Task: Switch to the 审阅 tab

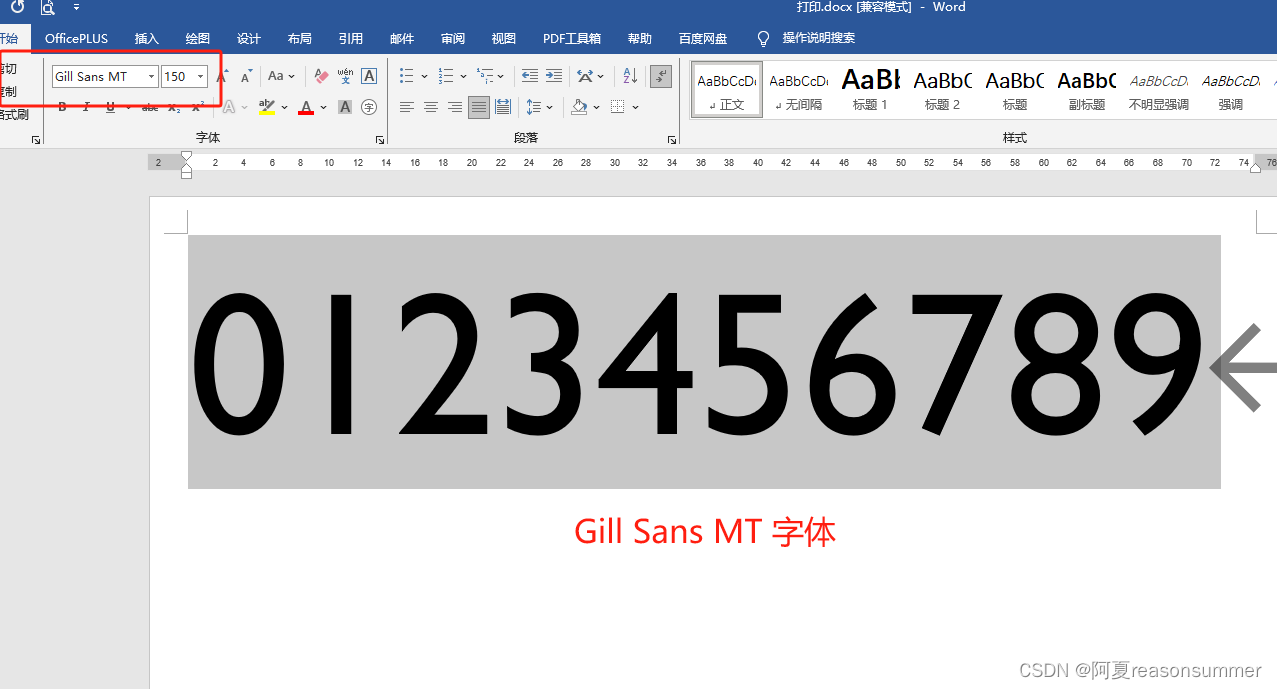Action: 452,39
